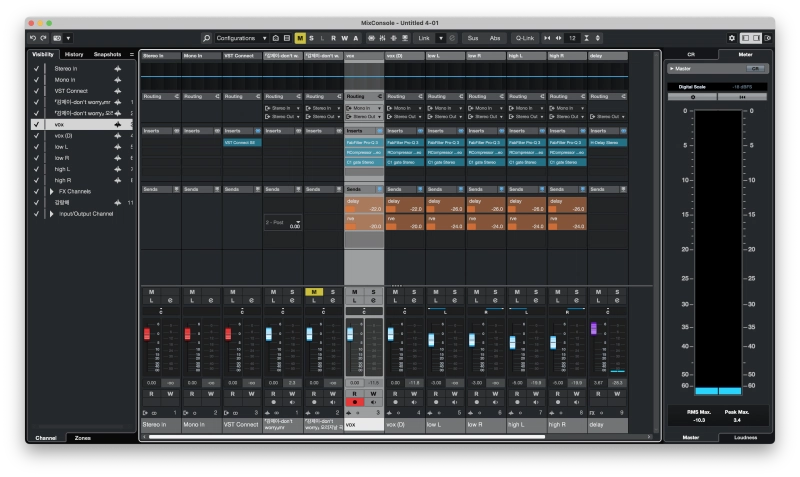Click the delay channel purple fader
Viewport: 800px width, 477px height.
593,329
